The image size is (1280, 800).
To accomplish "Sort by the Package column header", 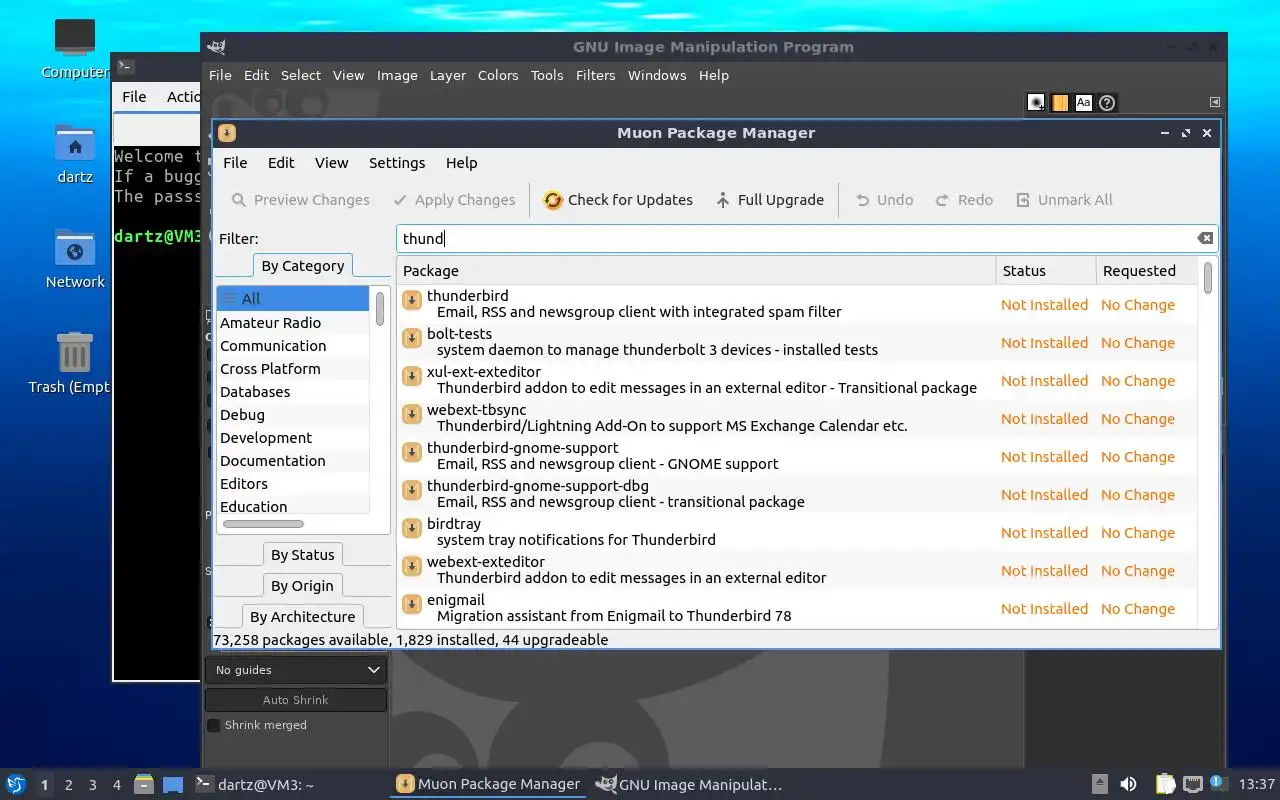I will (696, 271).
